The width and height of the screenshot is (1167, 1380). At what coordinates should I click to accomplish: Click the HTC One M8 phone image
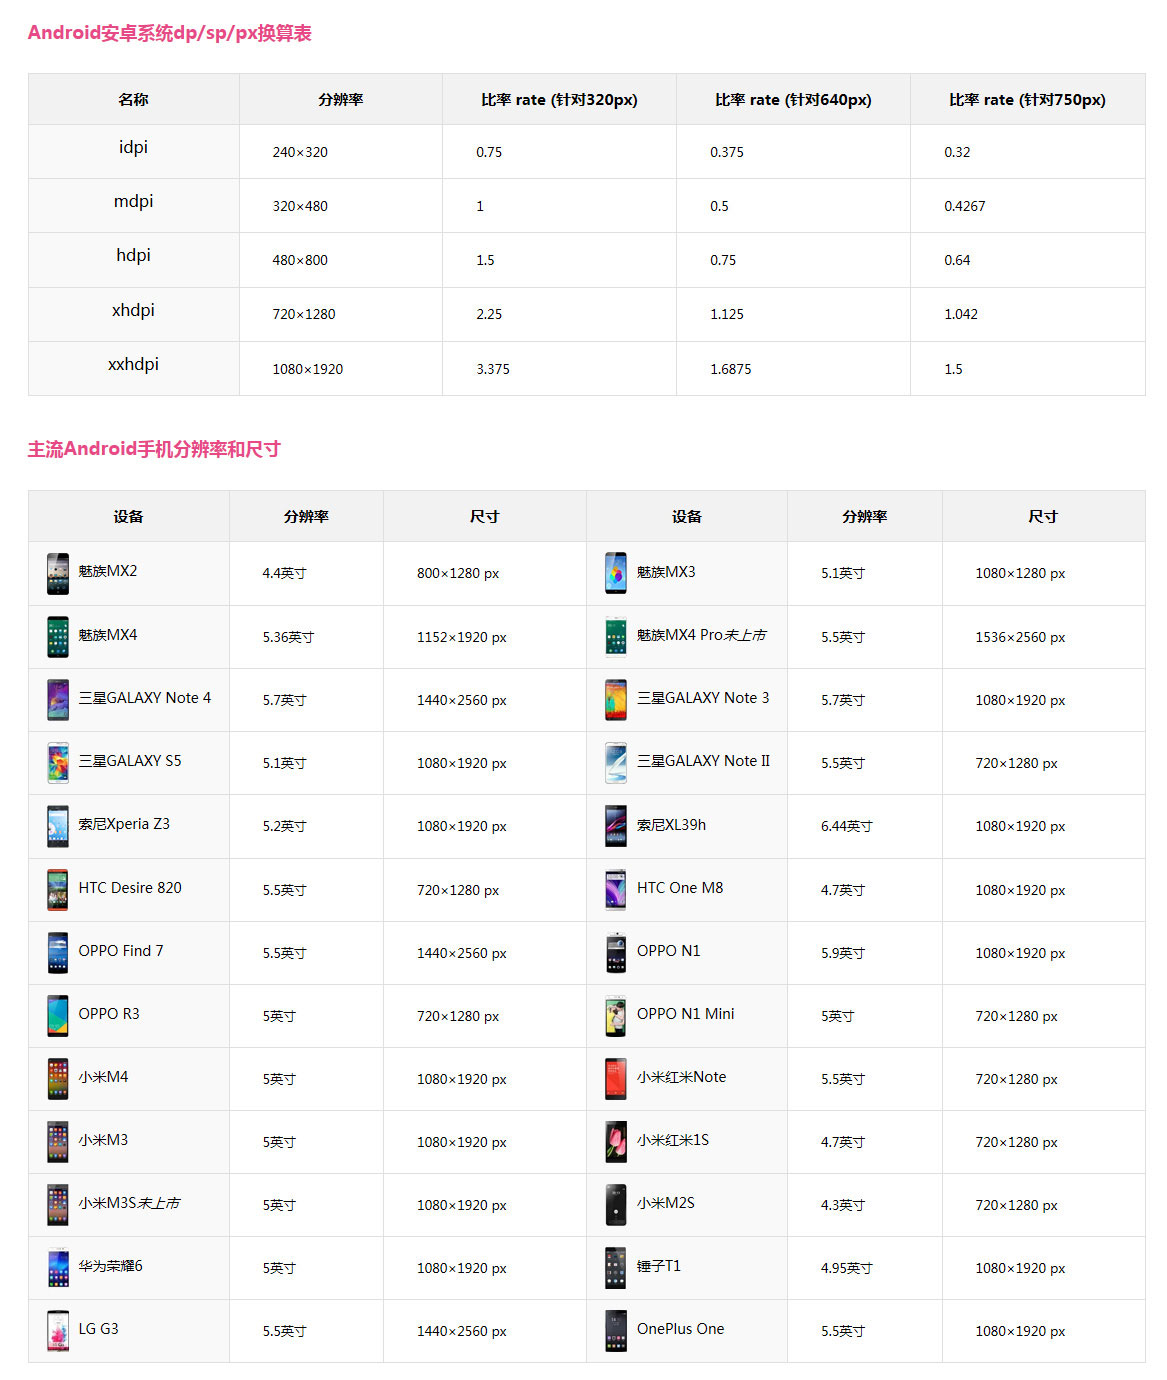coord(616,890)
